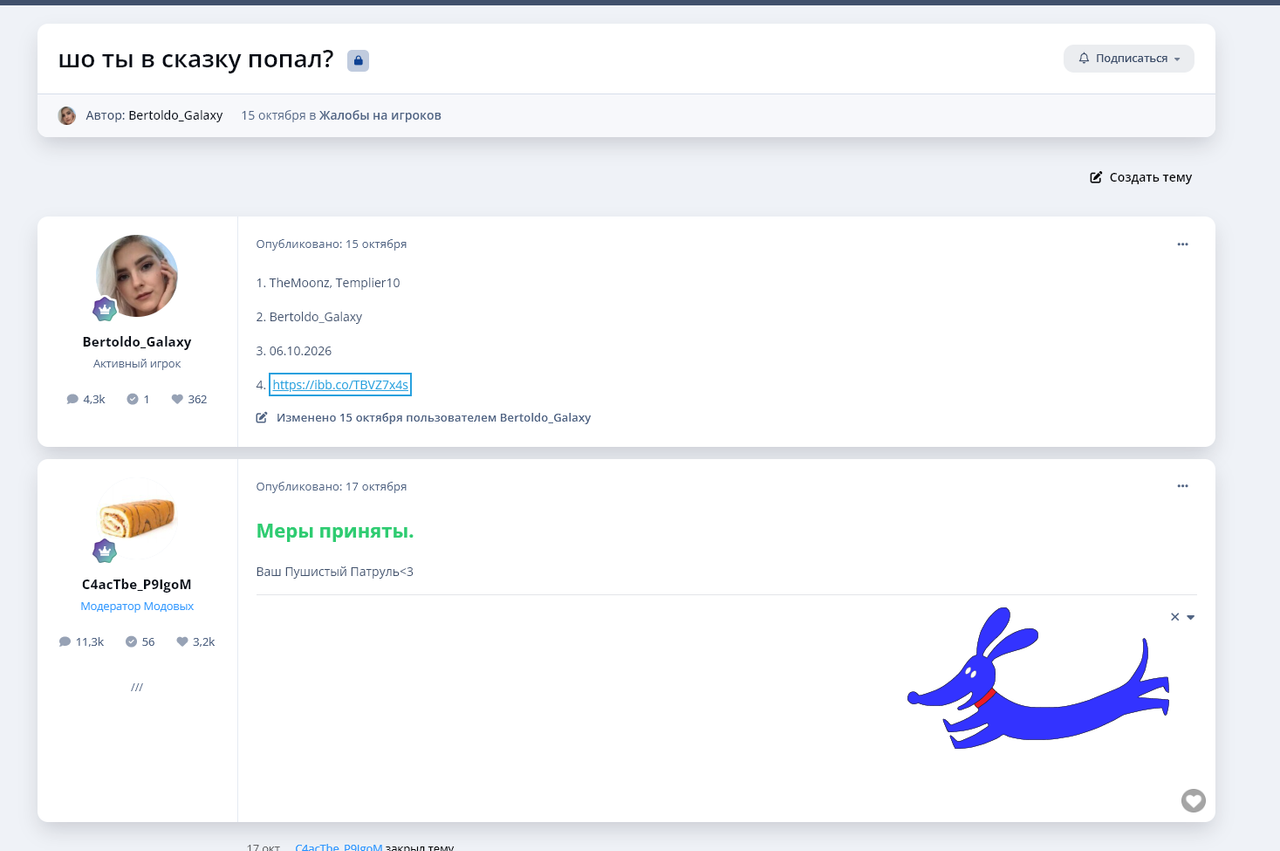Click the blue dog signature image
1280x851 pixels.
1040,677
